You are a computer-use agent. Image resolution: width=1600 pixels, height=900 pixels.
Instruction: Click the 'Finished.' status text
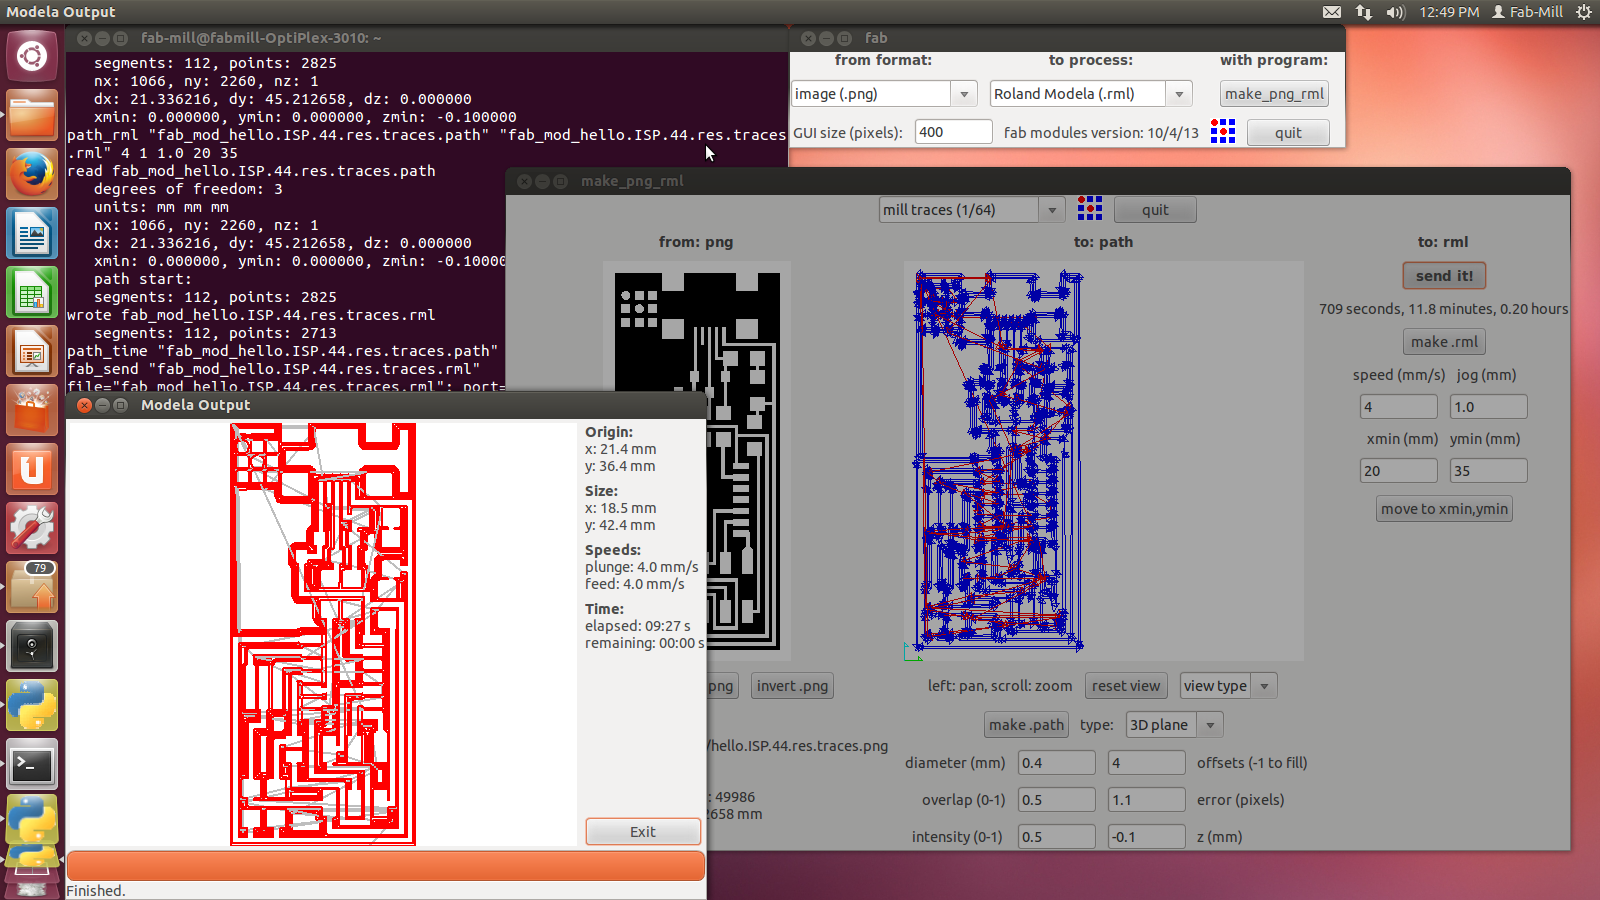[96, 891]
